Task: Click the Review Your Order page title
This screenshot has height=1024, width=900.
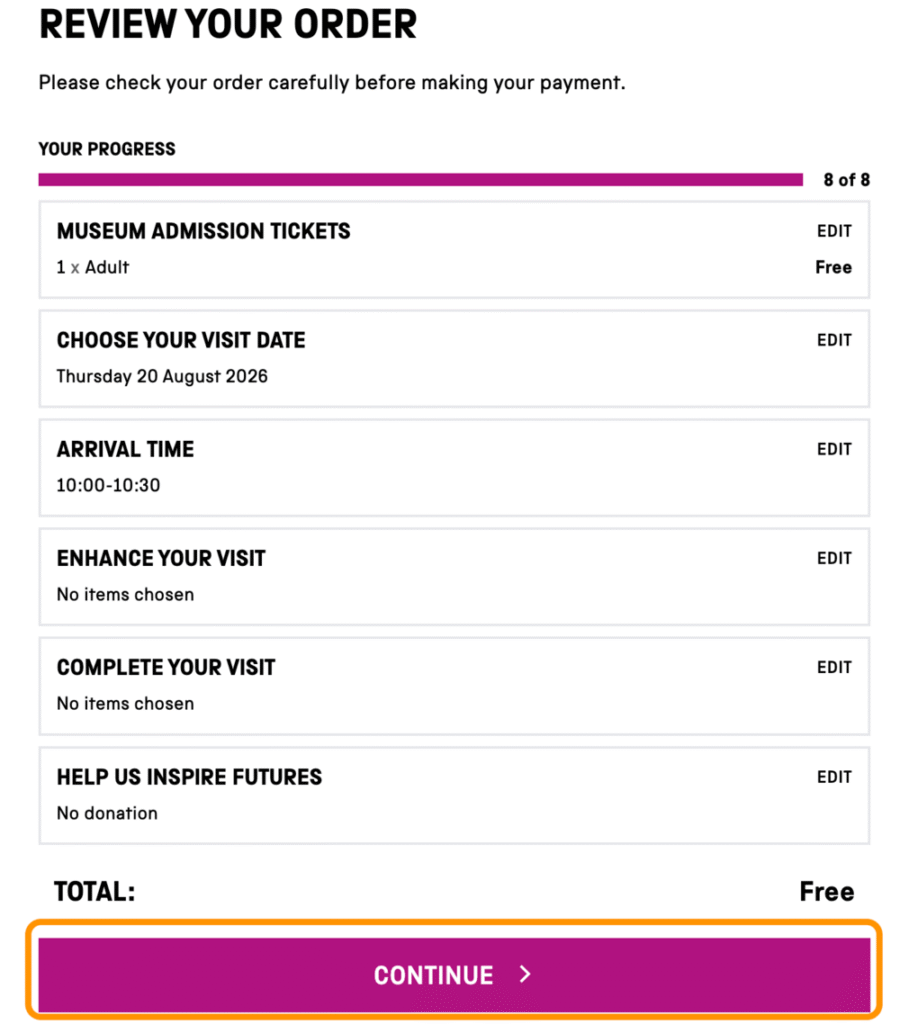Action: pyautogui.click(x=228, y=24)
